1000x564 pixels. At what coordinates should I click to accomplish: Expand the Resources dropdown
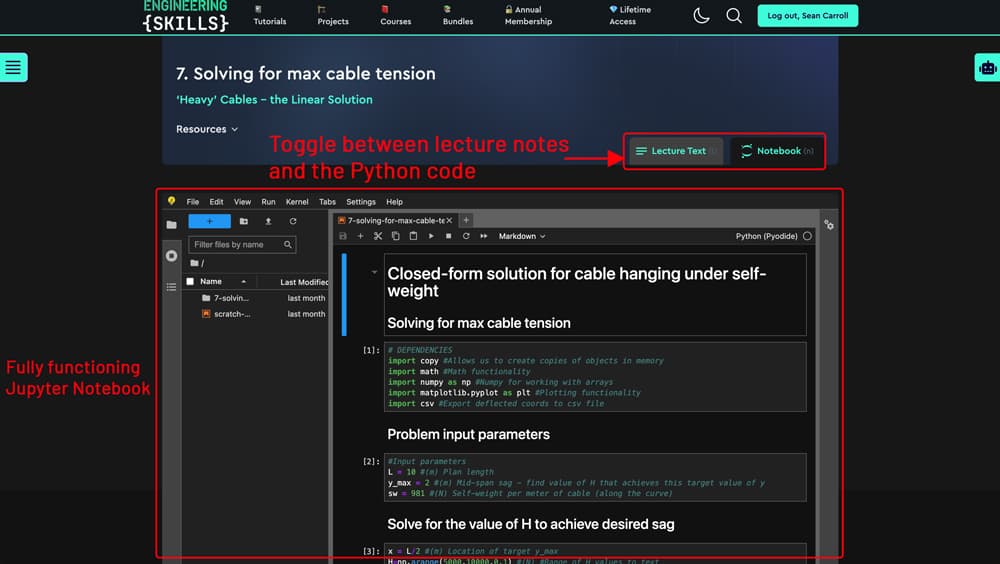207,129
